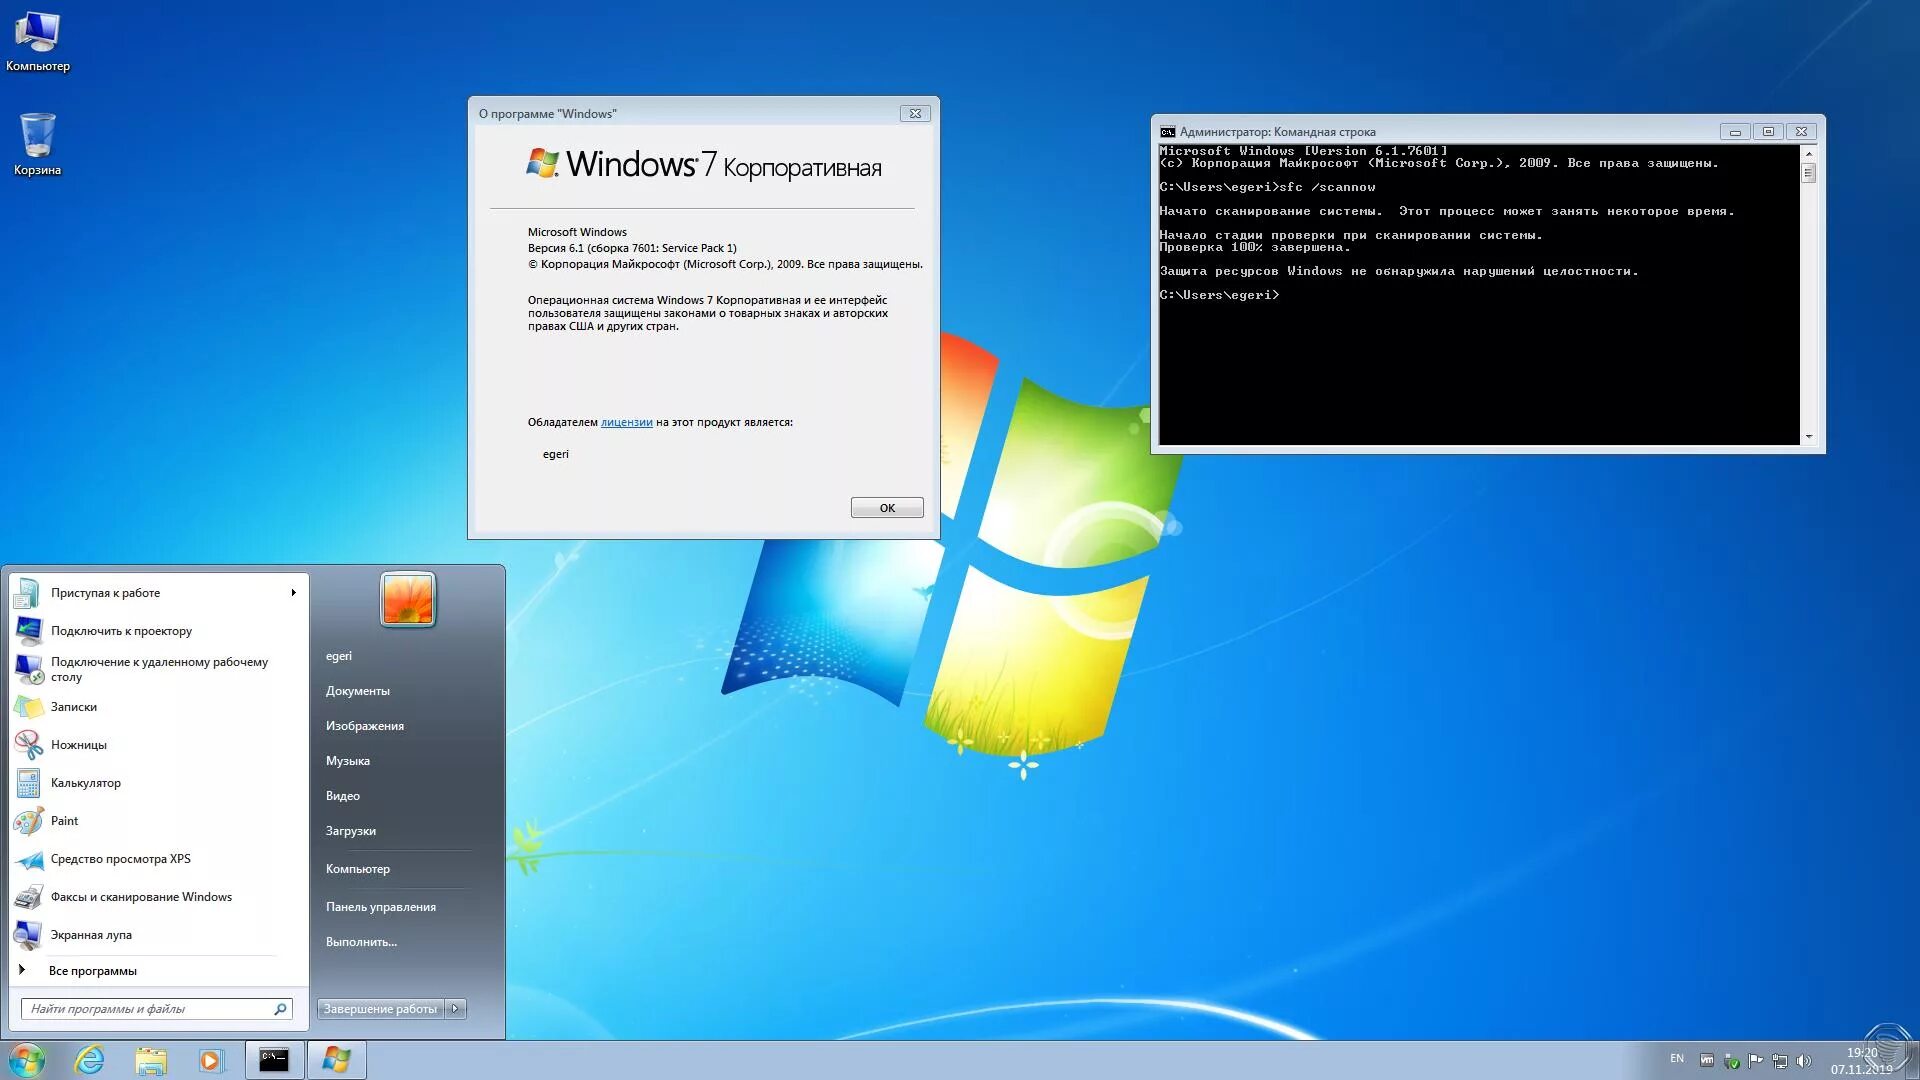Expand the Приступая к работе submenu arrow

coord(293,593)
